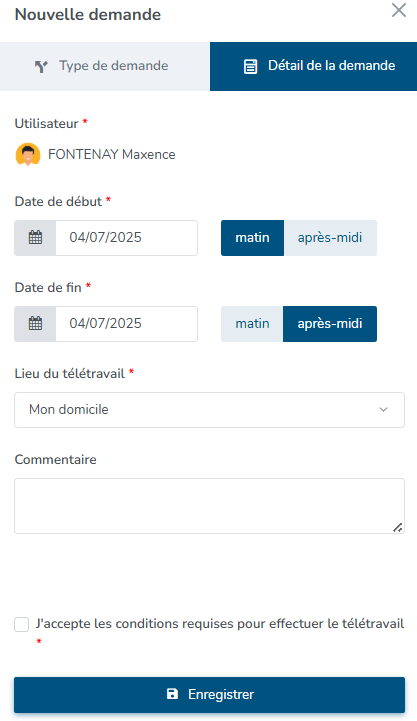The image size is (417, 721).
Task: Grab the comment box resize handle
Action: [398, 527]
